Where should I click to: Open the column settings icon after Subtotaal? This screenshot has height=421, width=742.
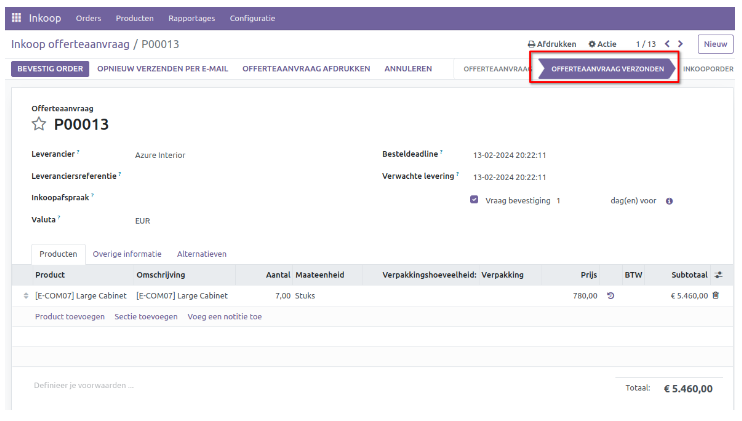[717, 275]
